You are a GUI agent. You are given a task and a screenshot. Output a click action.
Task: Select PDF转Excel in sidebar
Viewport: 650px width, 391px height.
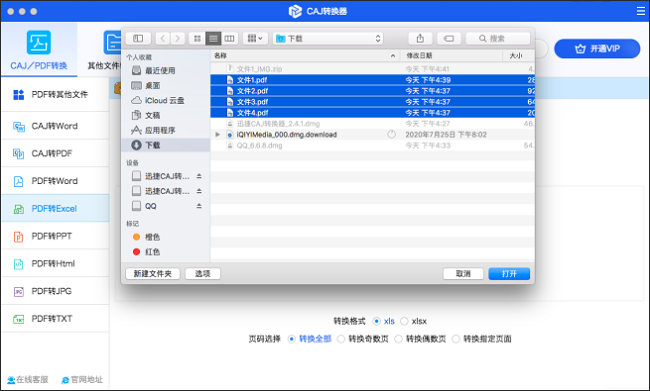pyautogui.click(x=55, y=209)
